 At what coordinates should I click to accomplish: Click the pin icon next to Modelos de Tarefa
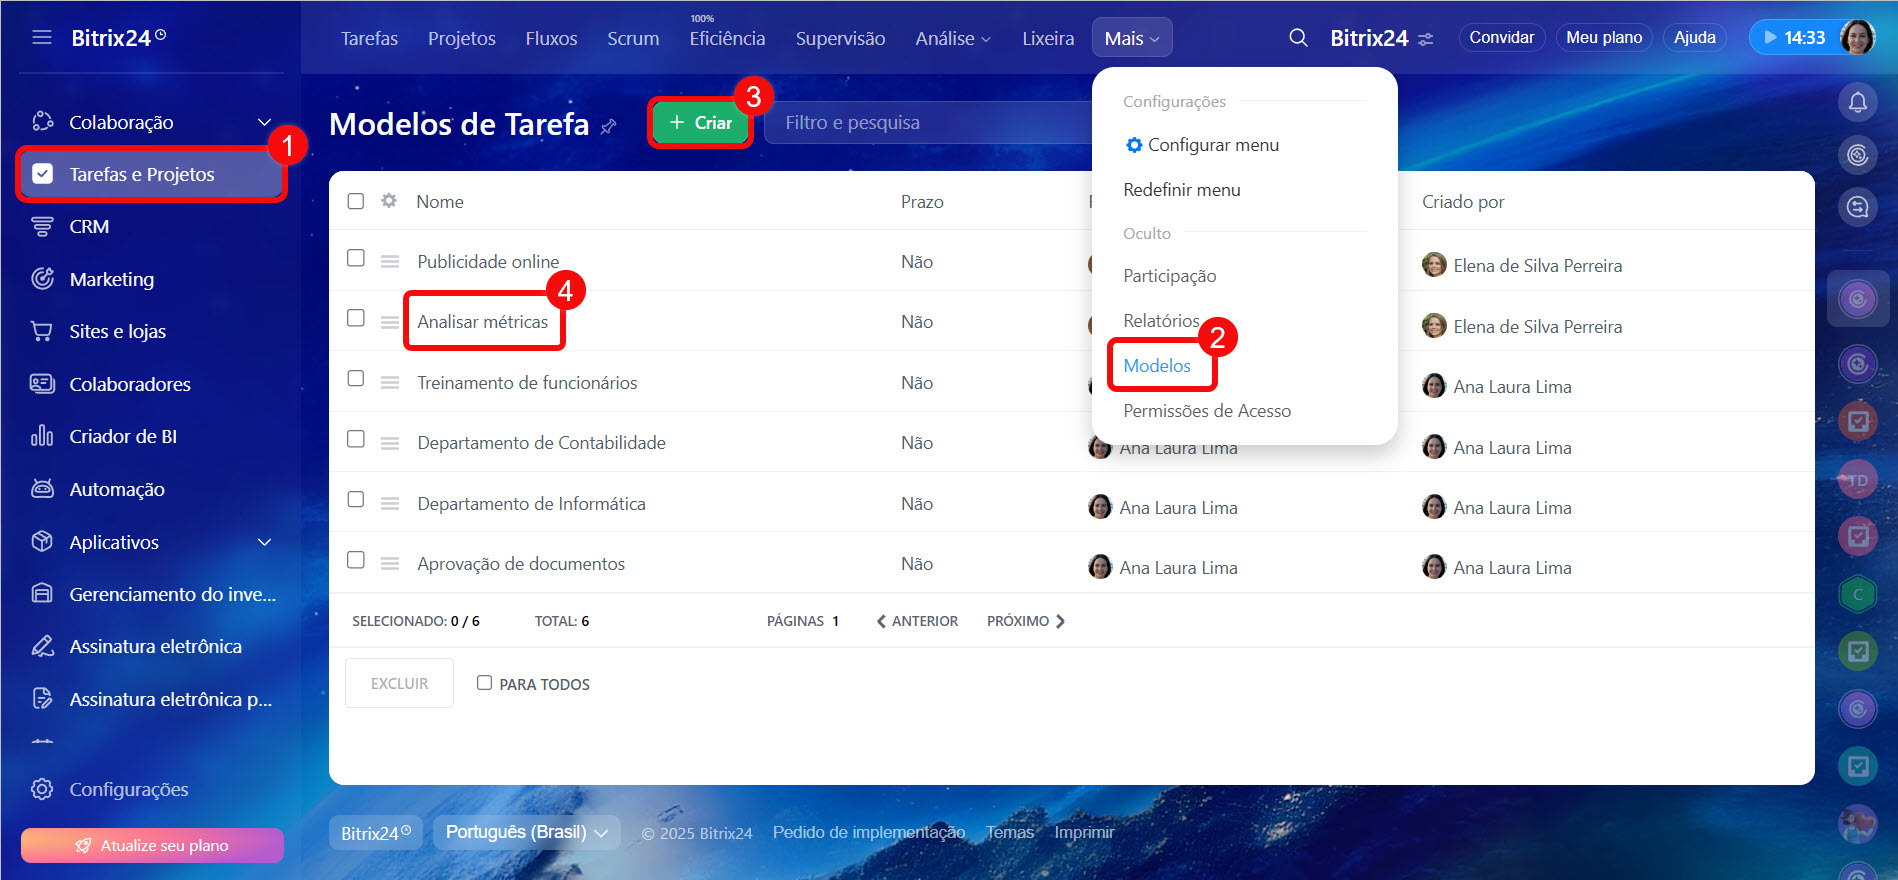[608, 127]
